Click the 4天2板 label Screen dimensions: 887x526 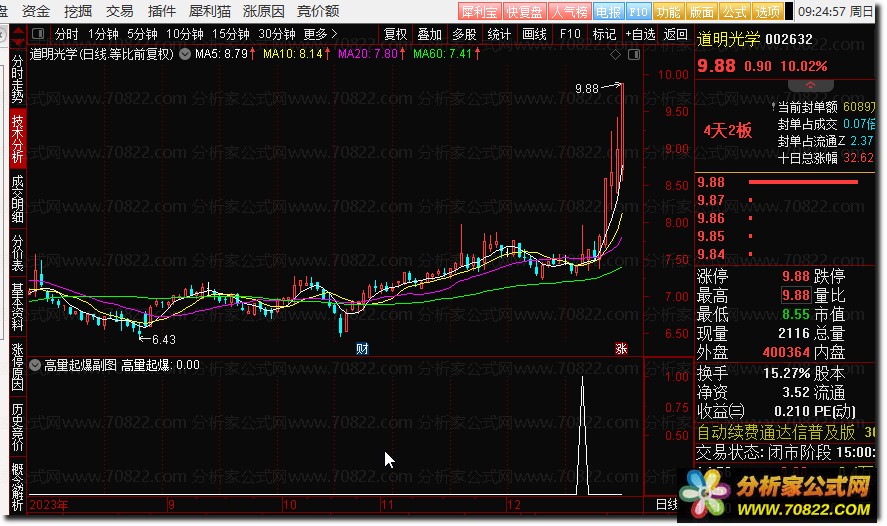tap(727, 131)
